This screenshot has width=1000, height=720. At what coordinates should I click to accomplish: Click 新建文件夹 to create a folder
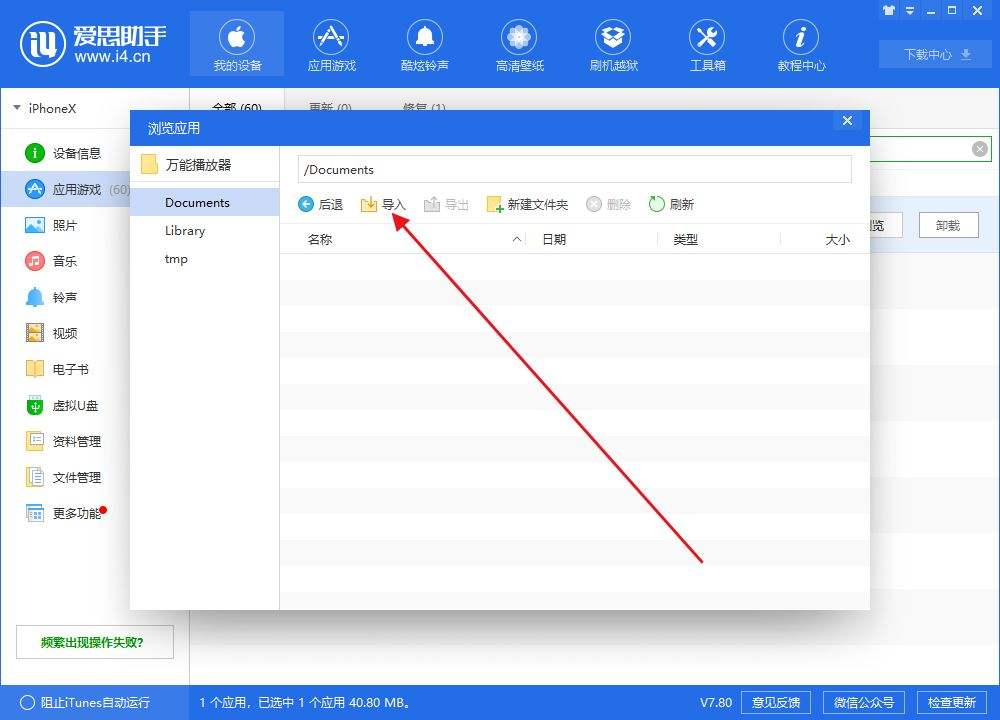[527, 204]
